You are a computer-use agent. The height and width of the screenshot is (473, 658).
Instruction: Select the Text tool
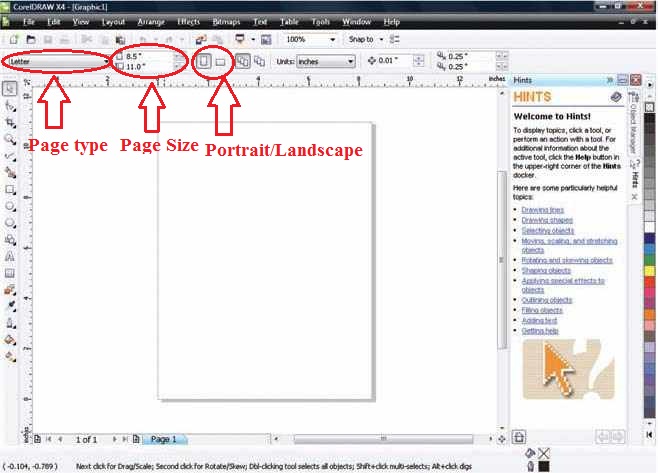[10, 256]
